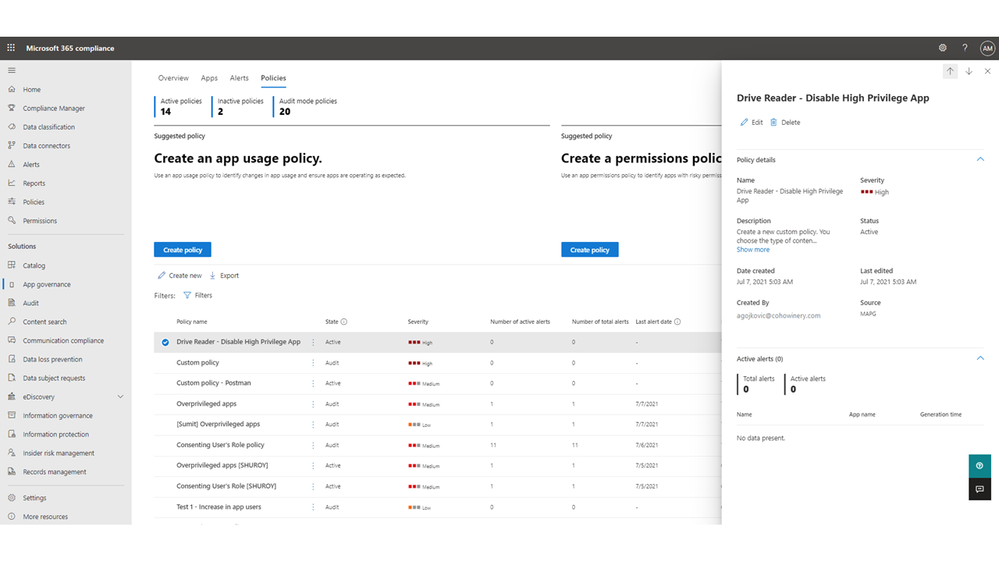
Task: Open the [Sumit] Overprivileged apps policy
Action: [x=218, y=424]
